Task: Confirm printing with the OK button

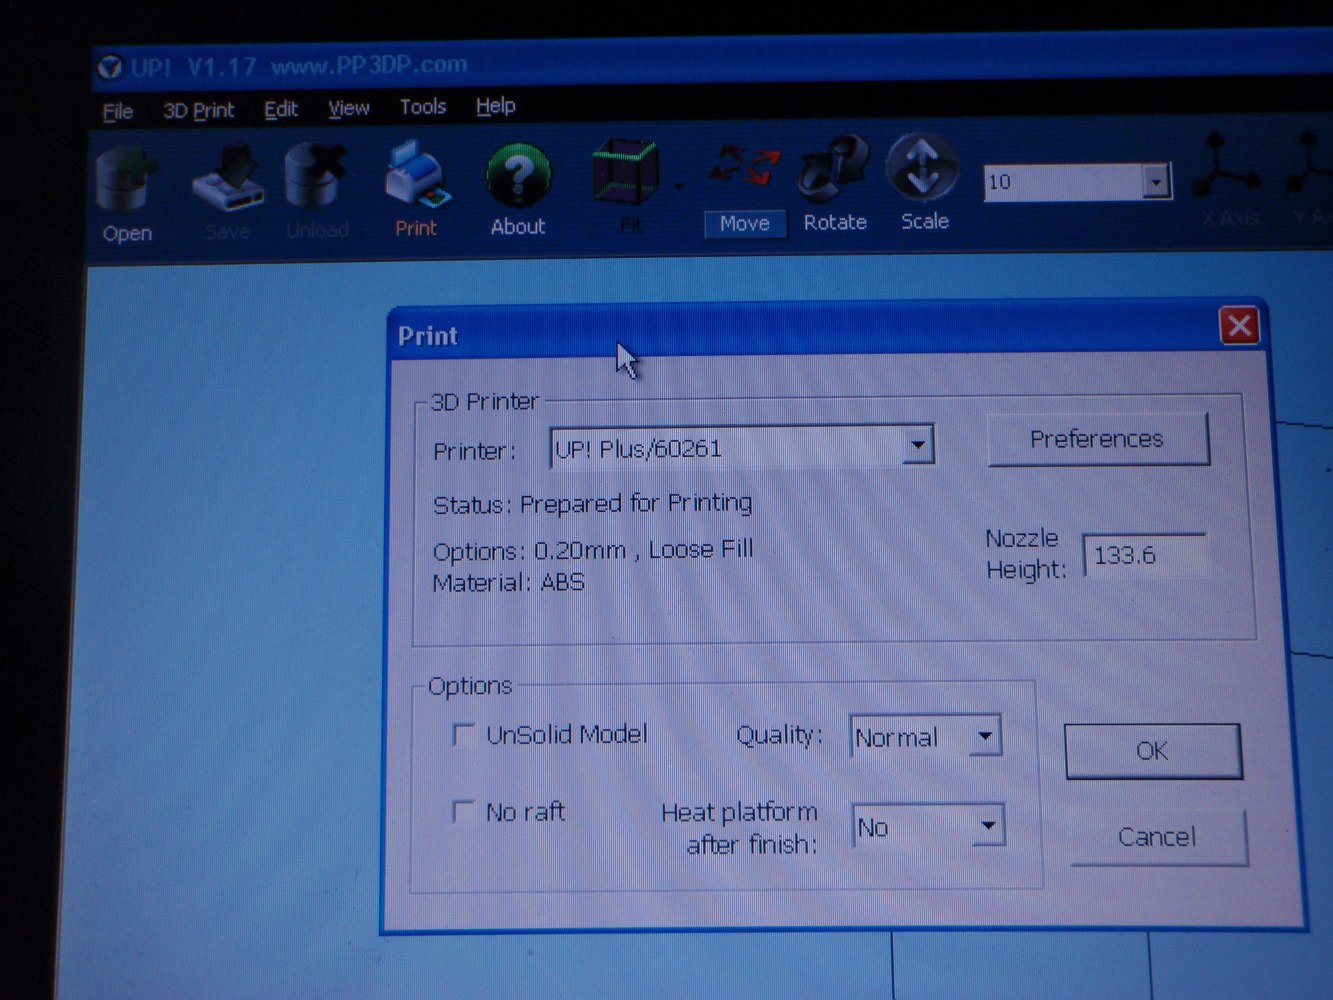Action: 1152,751
